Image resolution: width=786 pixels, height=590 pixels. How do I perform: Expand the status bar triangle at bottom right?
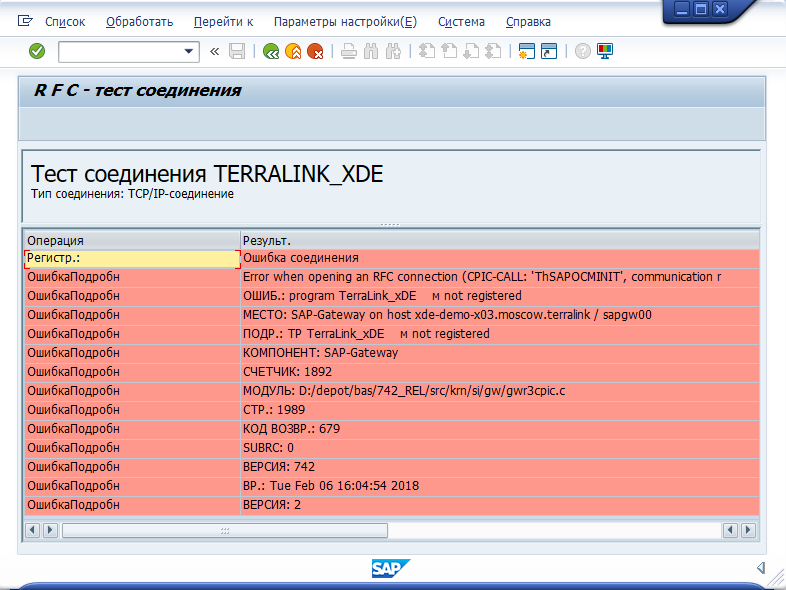pyautogui.click(x=761, y=568)
